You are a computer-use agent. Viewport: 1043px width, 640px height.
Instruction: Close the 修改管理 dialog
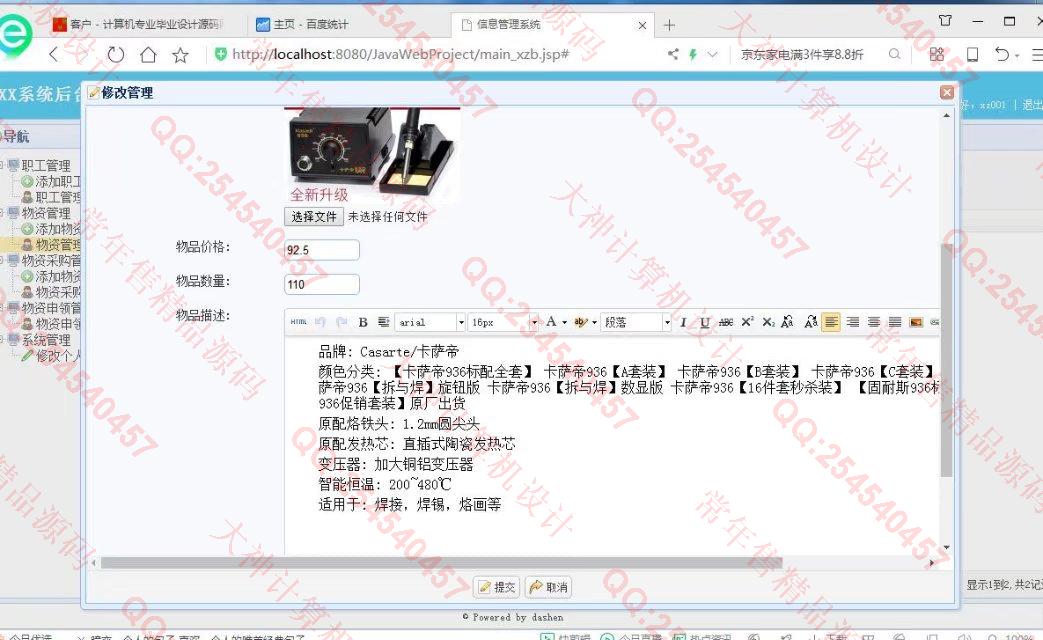947,92
